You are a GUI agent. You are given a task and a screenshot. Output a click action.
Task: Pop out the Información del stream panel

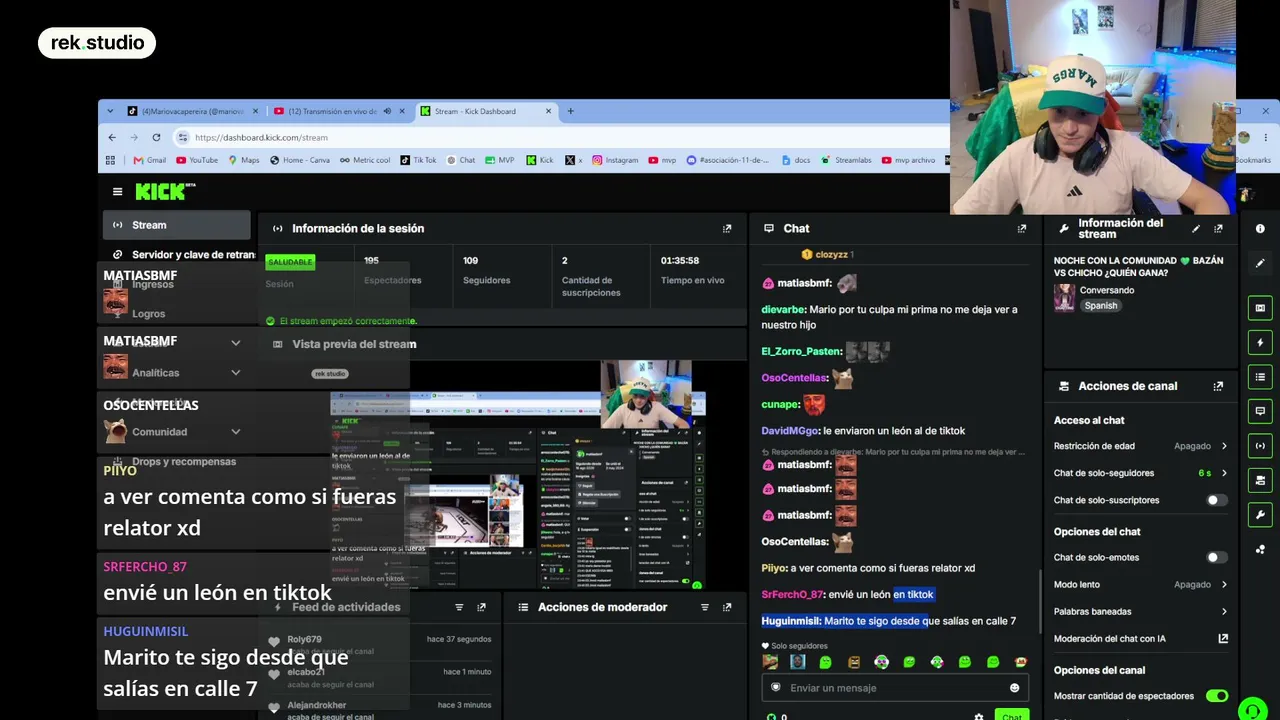pyautogui.click(x=1218, y=229)
